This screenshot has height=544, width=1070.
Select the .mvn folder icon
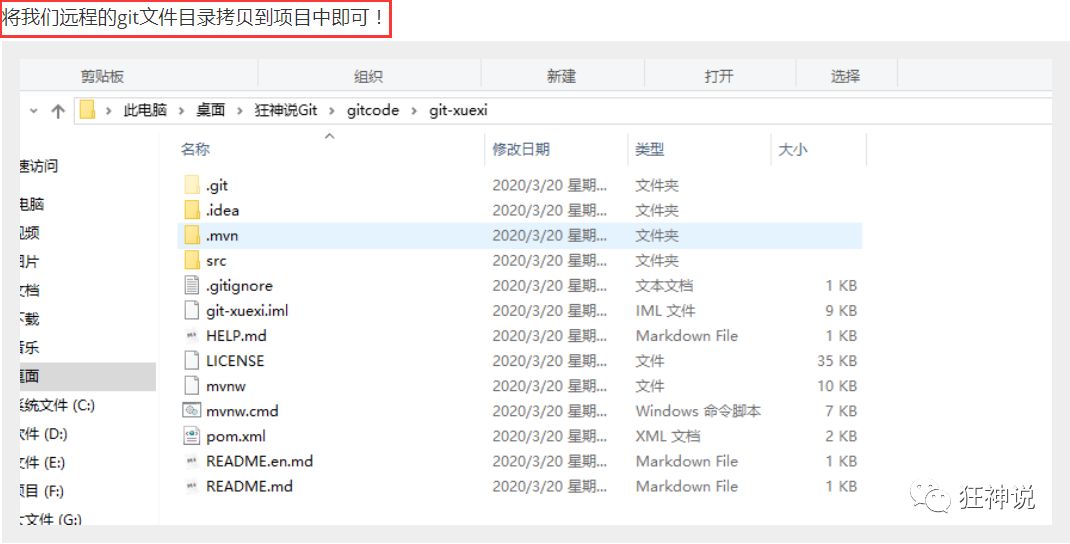tap(192, 235)
